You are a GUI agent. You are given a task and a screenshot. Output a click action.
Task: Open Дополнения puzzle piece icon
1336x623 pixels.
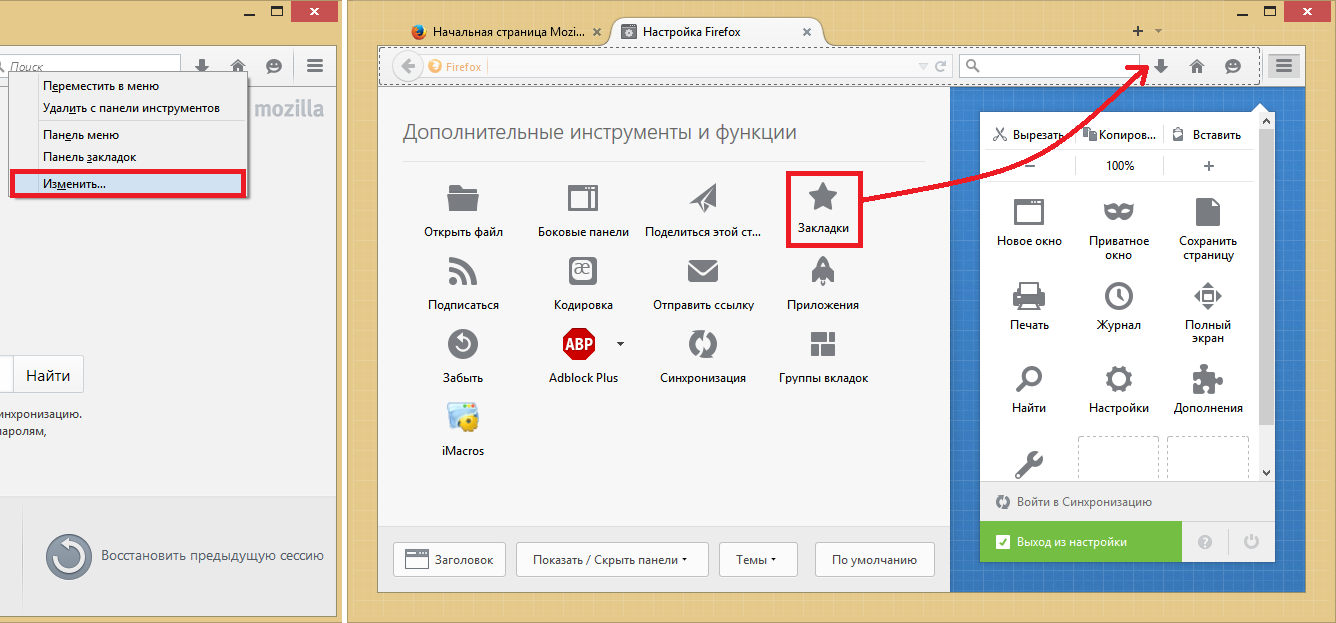pyautogui.click(x=1208, y=379)
